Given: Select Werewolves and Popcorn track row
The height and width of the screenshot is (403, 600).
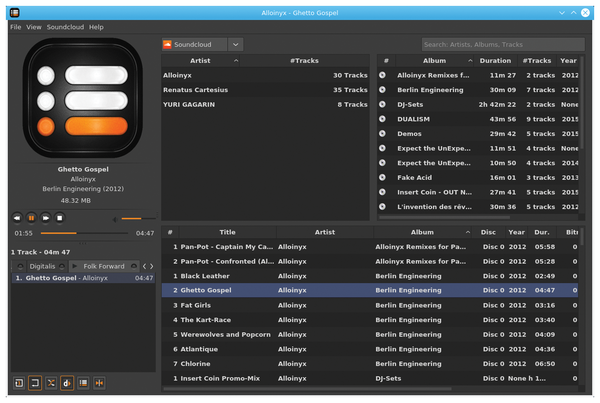Looking at the screenshot, I should click(x=370, y=334).
